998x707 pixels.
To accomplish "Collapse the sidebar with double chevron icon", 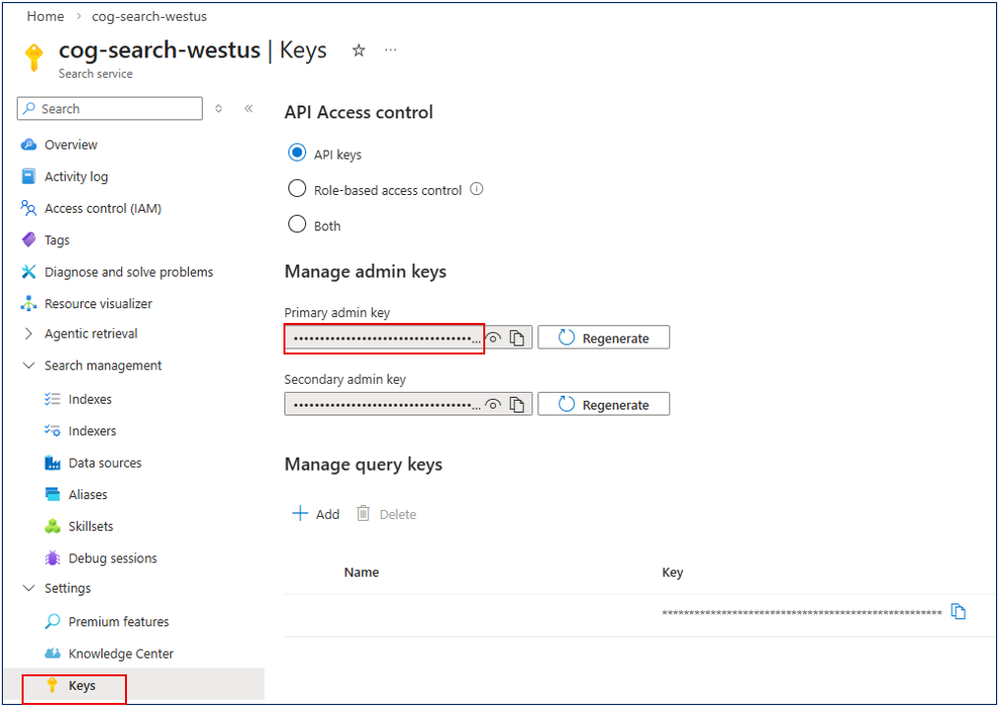I will tap(249, 109).
